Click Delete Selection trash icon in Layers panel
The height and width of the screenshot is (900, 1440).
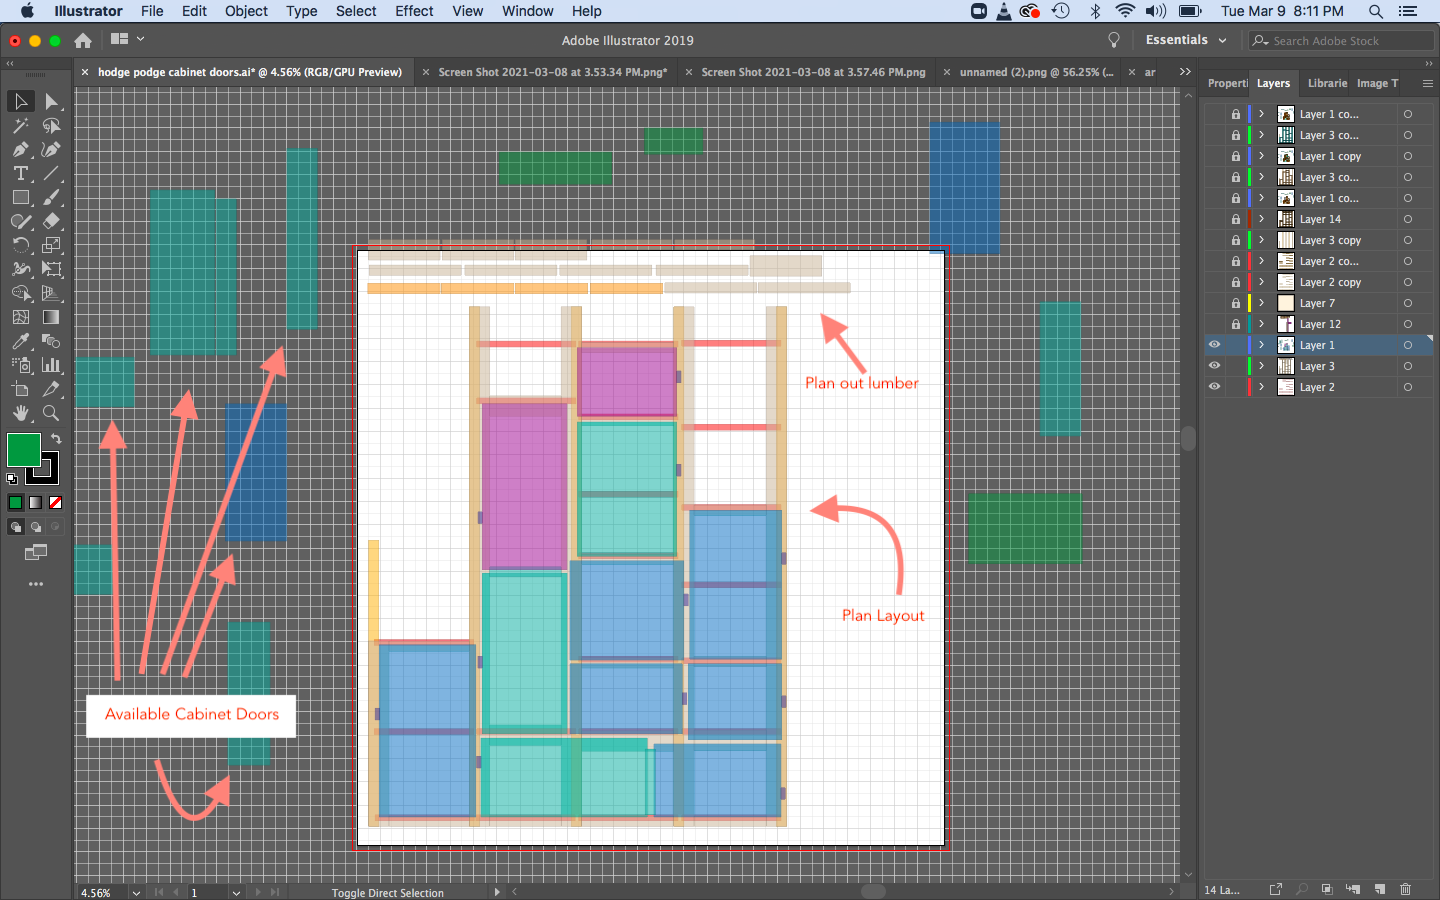[1405, 889]
